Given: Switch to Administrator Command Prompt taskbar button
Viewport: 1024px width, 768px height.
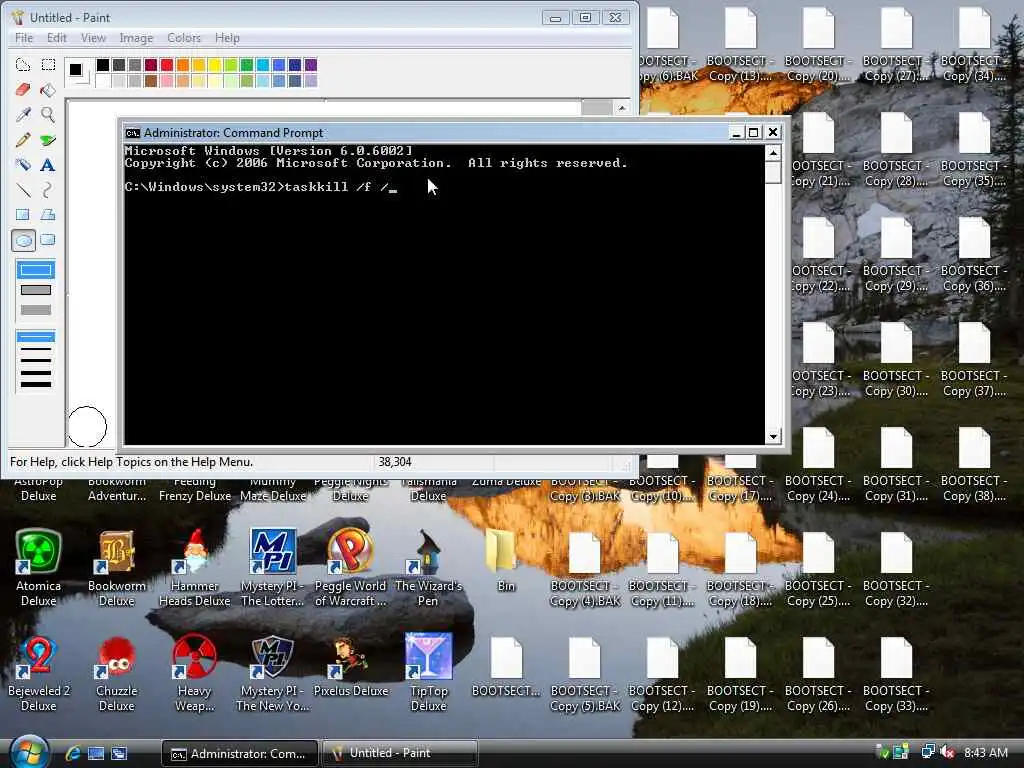Looking at the screenshot, I should (239, 754).
